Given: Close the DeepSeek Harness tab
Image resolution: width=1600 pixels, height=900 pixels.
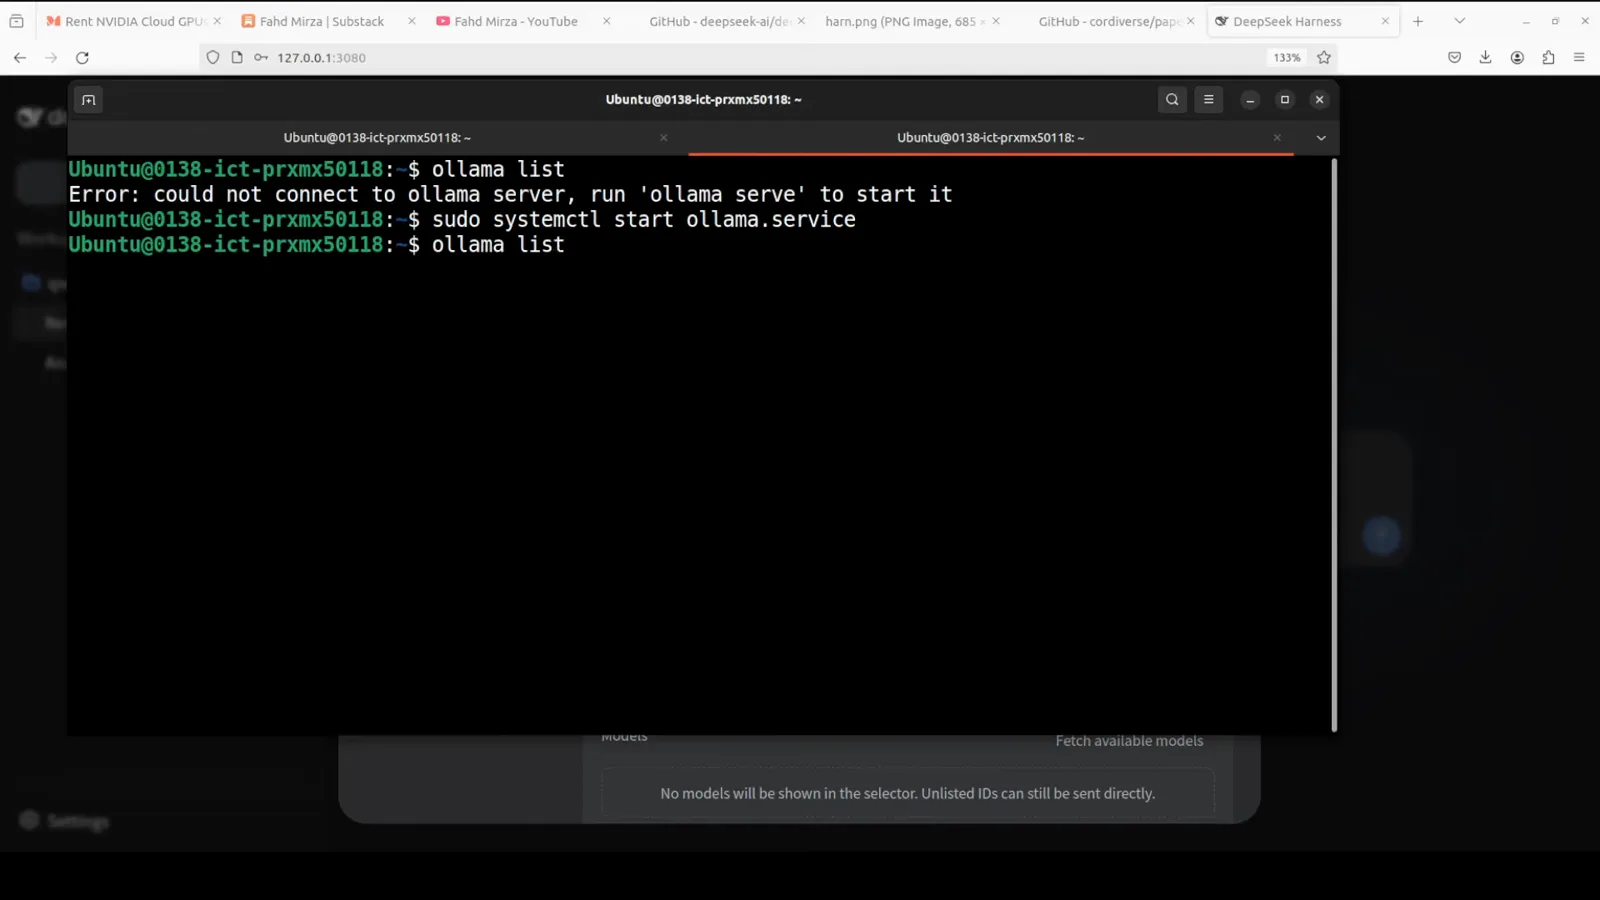Looking at the screenshot, I should coord(1385,21).
